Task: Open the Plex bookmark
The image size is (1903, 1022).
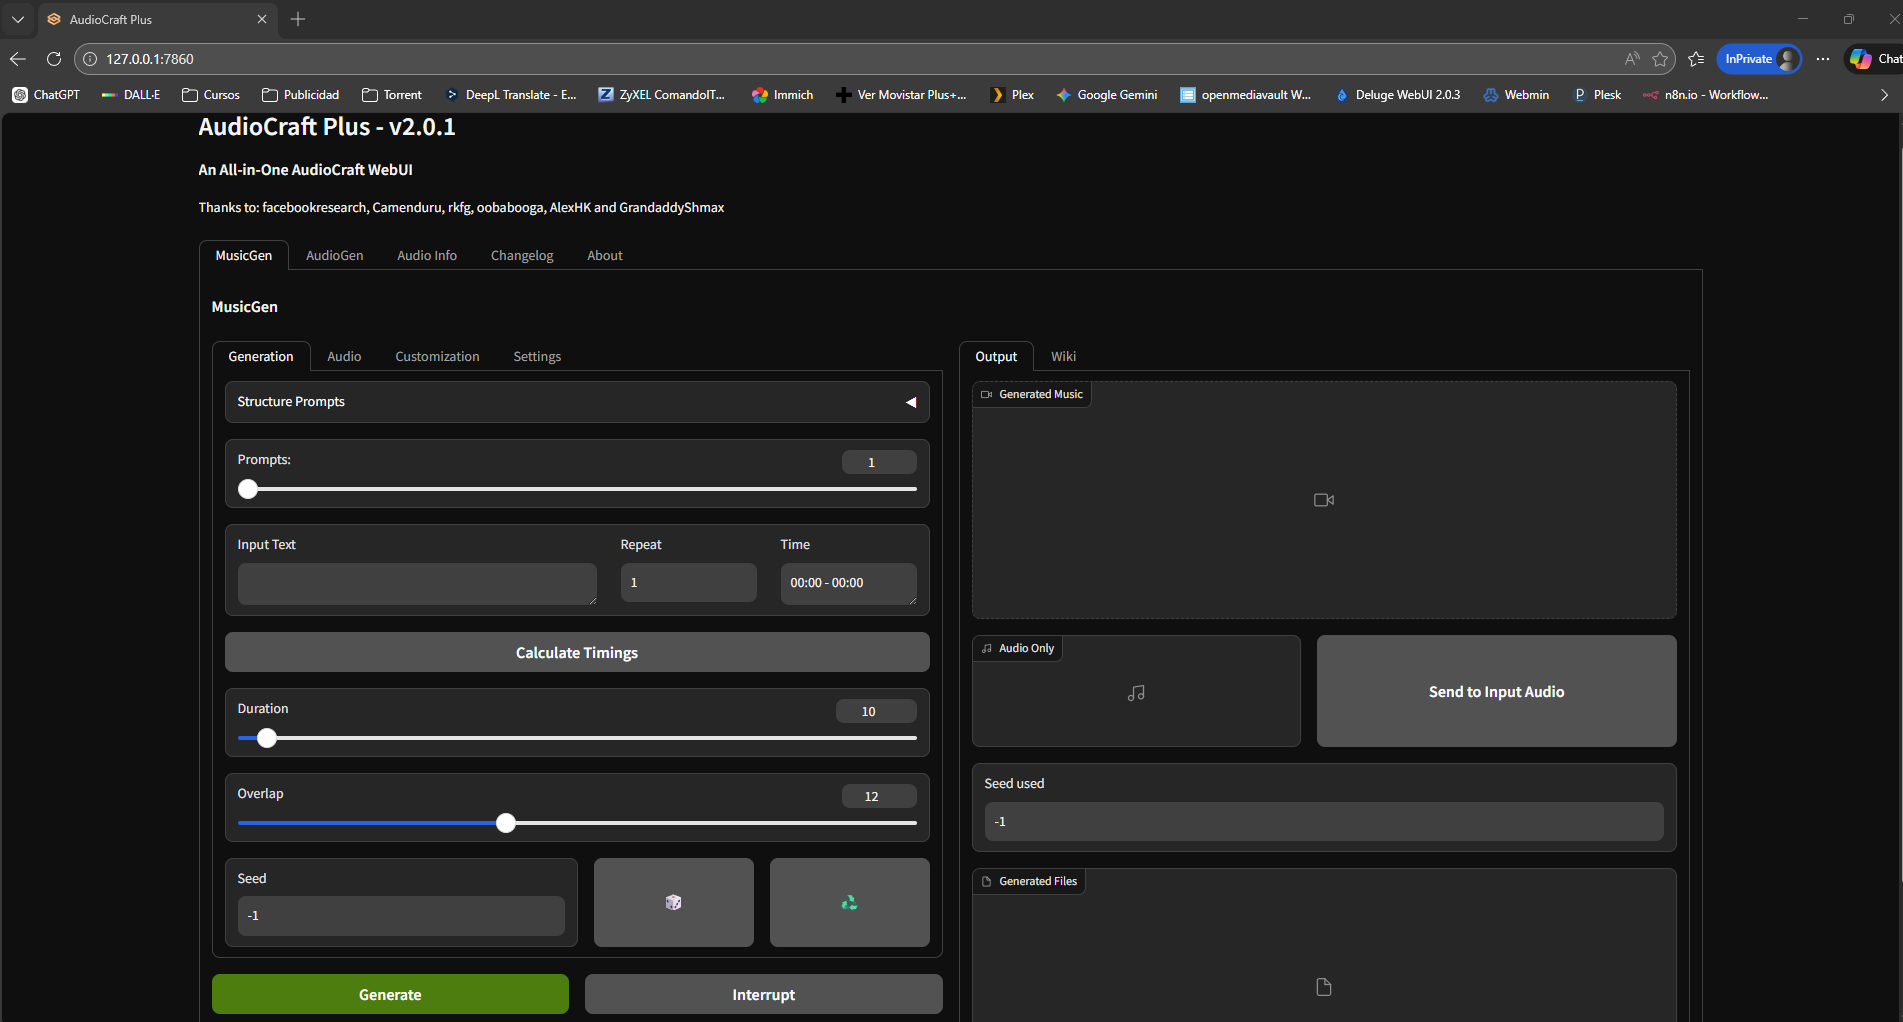Action: (1012, 95)
